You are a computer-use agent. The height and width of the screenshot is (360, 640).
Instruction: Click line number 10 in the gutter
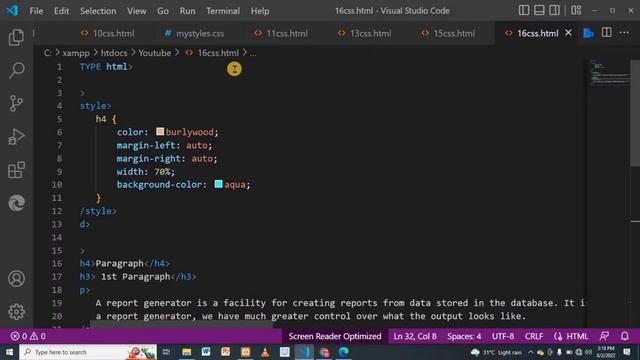pos(57,184)
